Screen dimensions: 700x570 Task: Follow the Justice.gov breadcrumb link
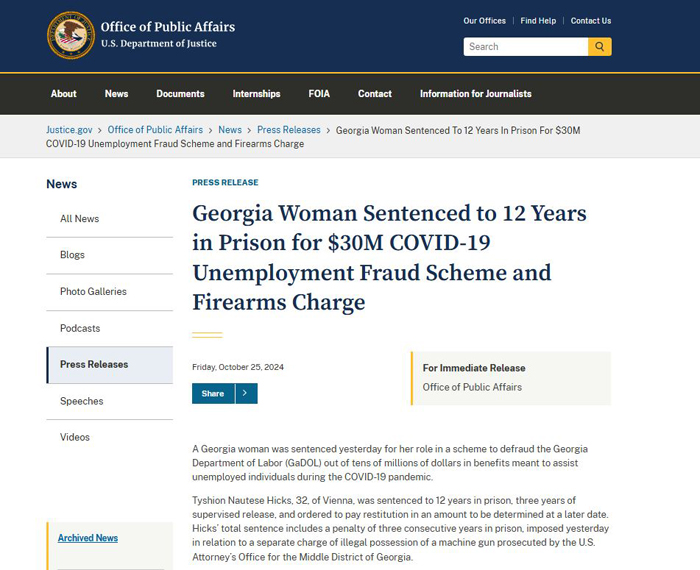pos(69,130)
